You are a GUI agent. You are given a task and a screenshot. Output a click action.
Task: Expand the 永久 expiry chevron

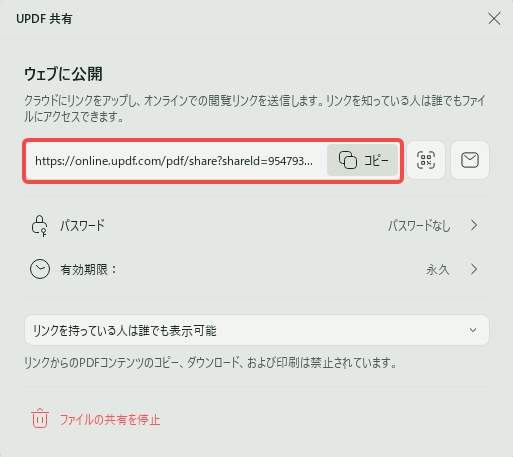point(474,269)
